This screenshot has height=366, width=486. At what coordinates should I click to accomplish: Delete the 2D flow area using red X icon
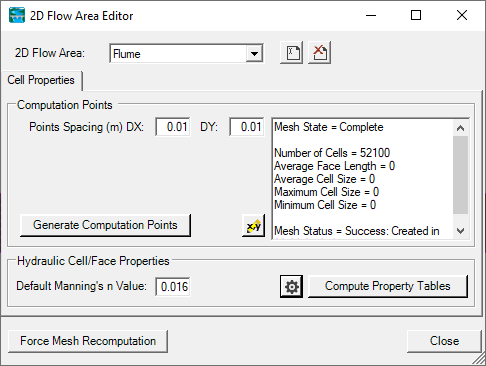tap(319, 53)
